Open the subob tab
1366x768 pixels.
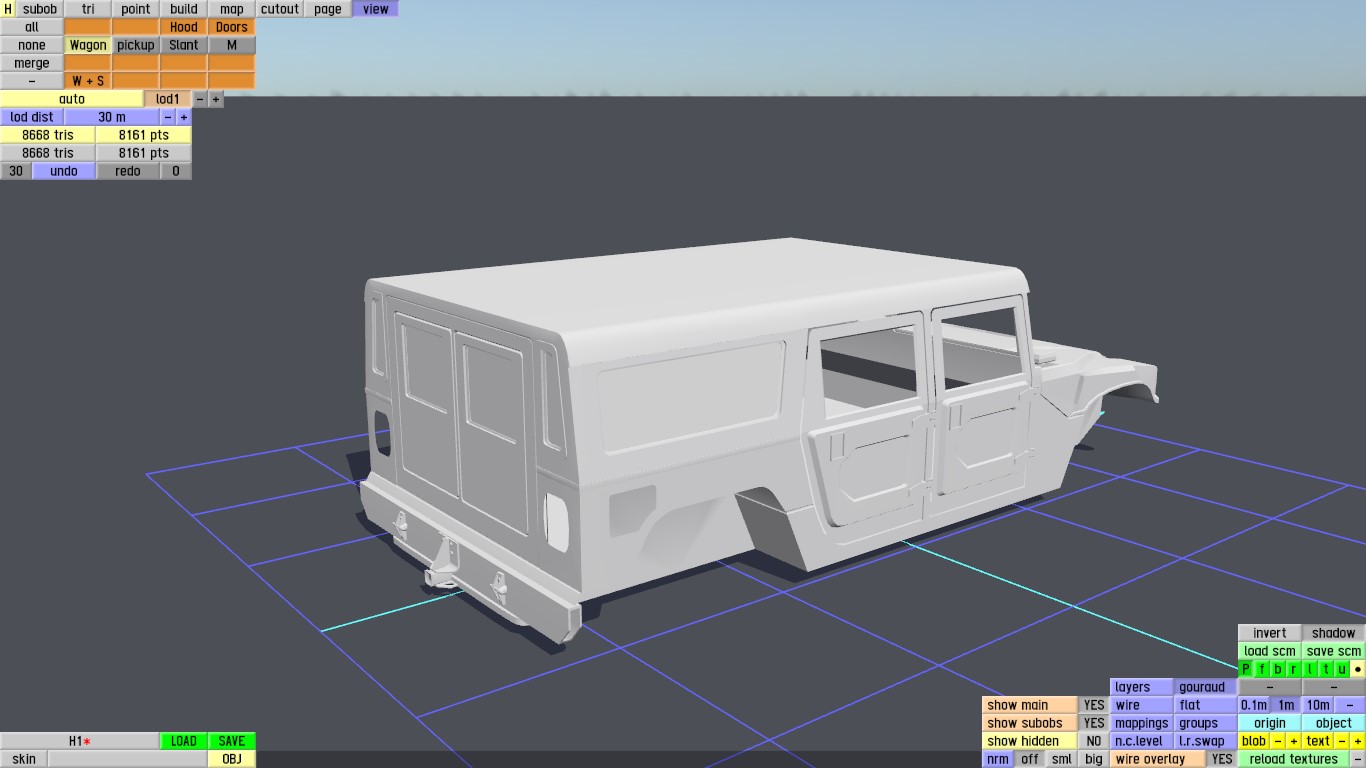[40, 9]
